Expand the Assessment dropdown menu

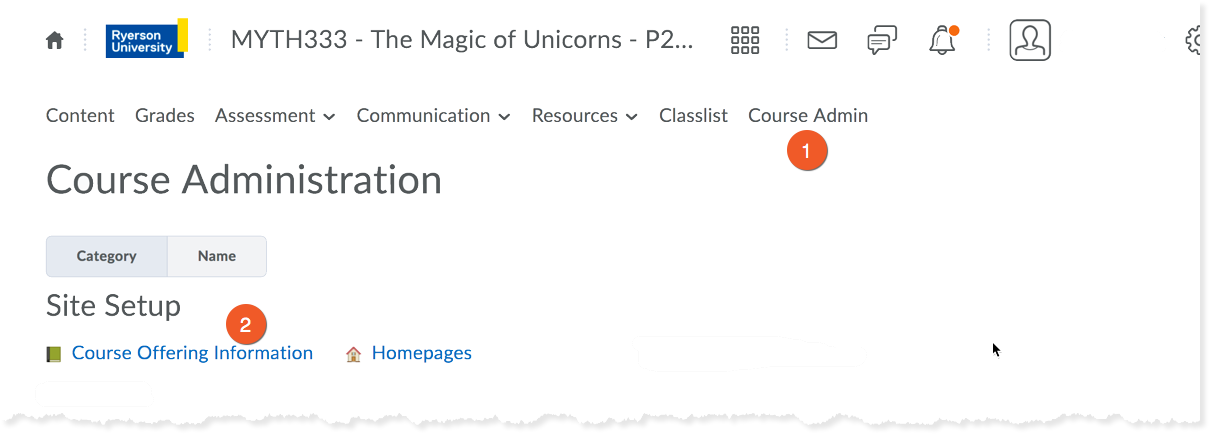coord(275,116)
